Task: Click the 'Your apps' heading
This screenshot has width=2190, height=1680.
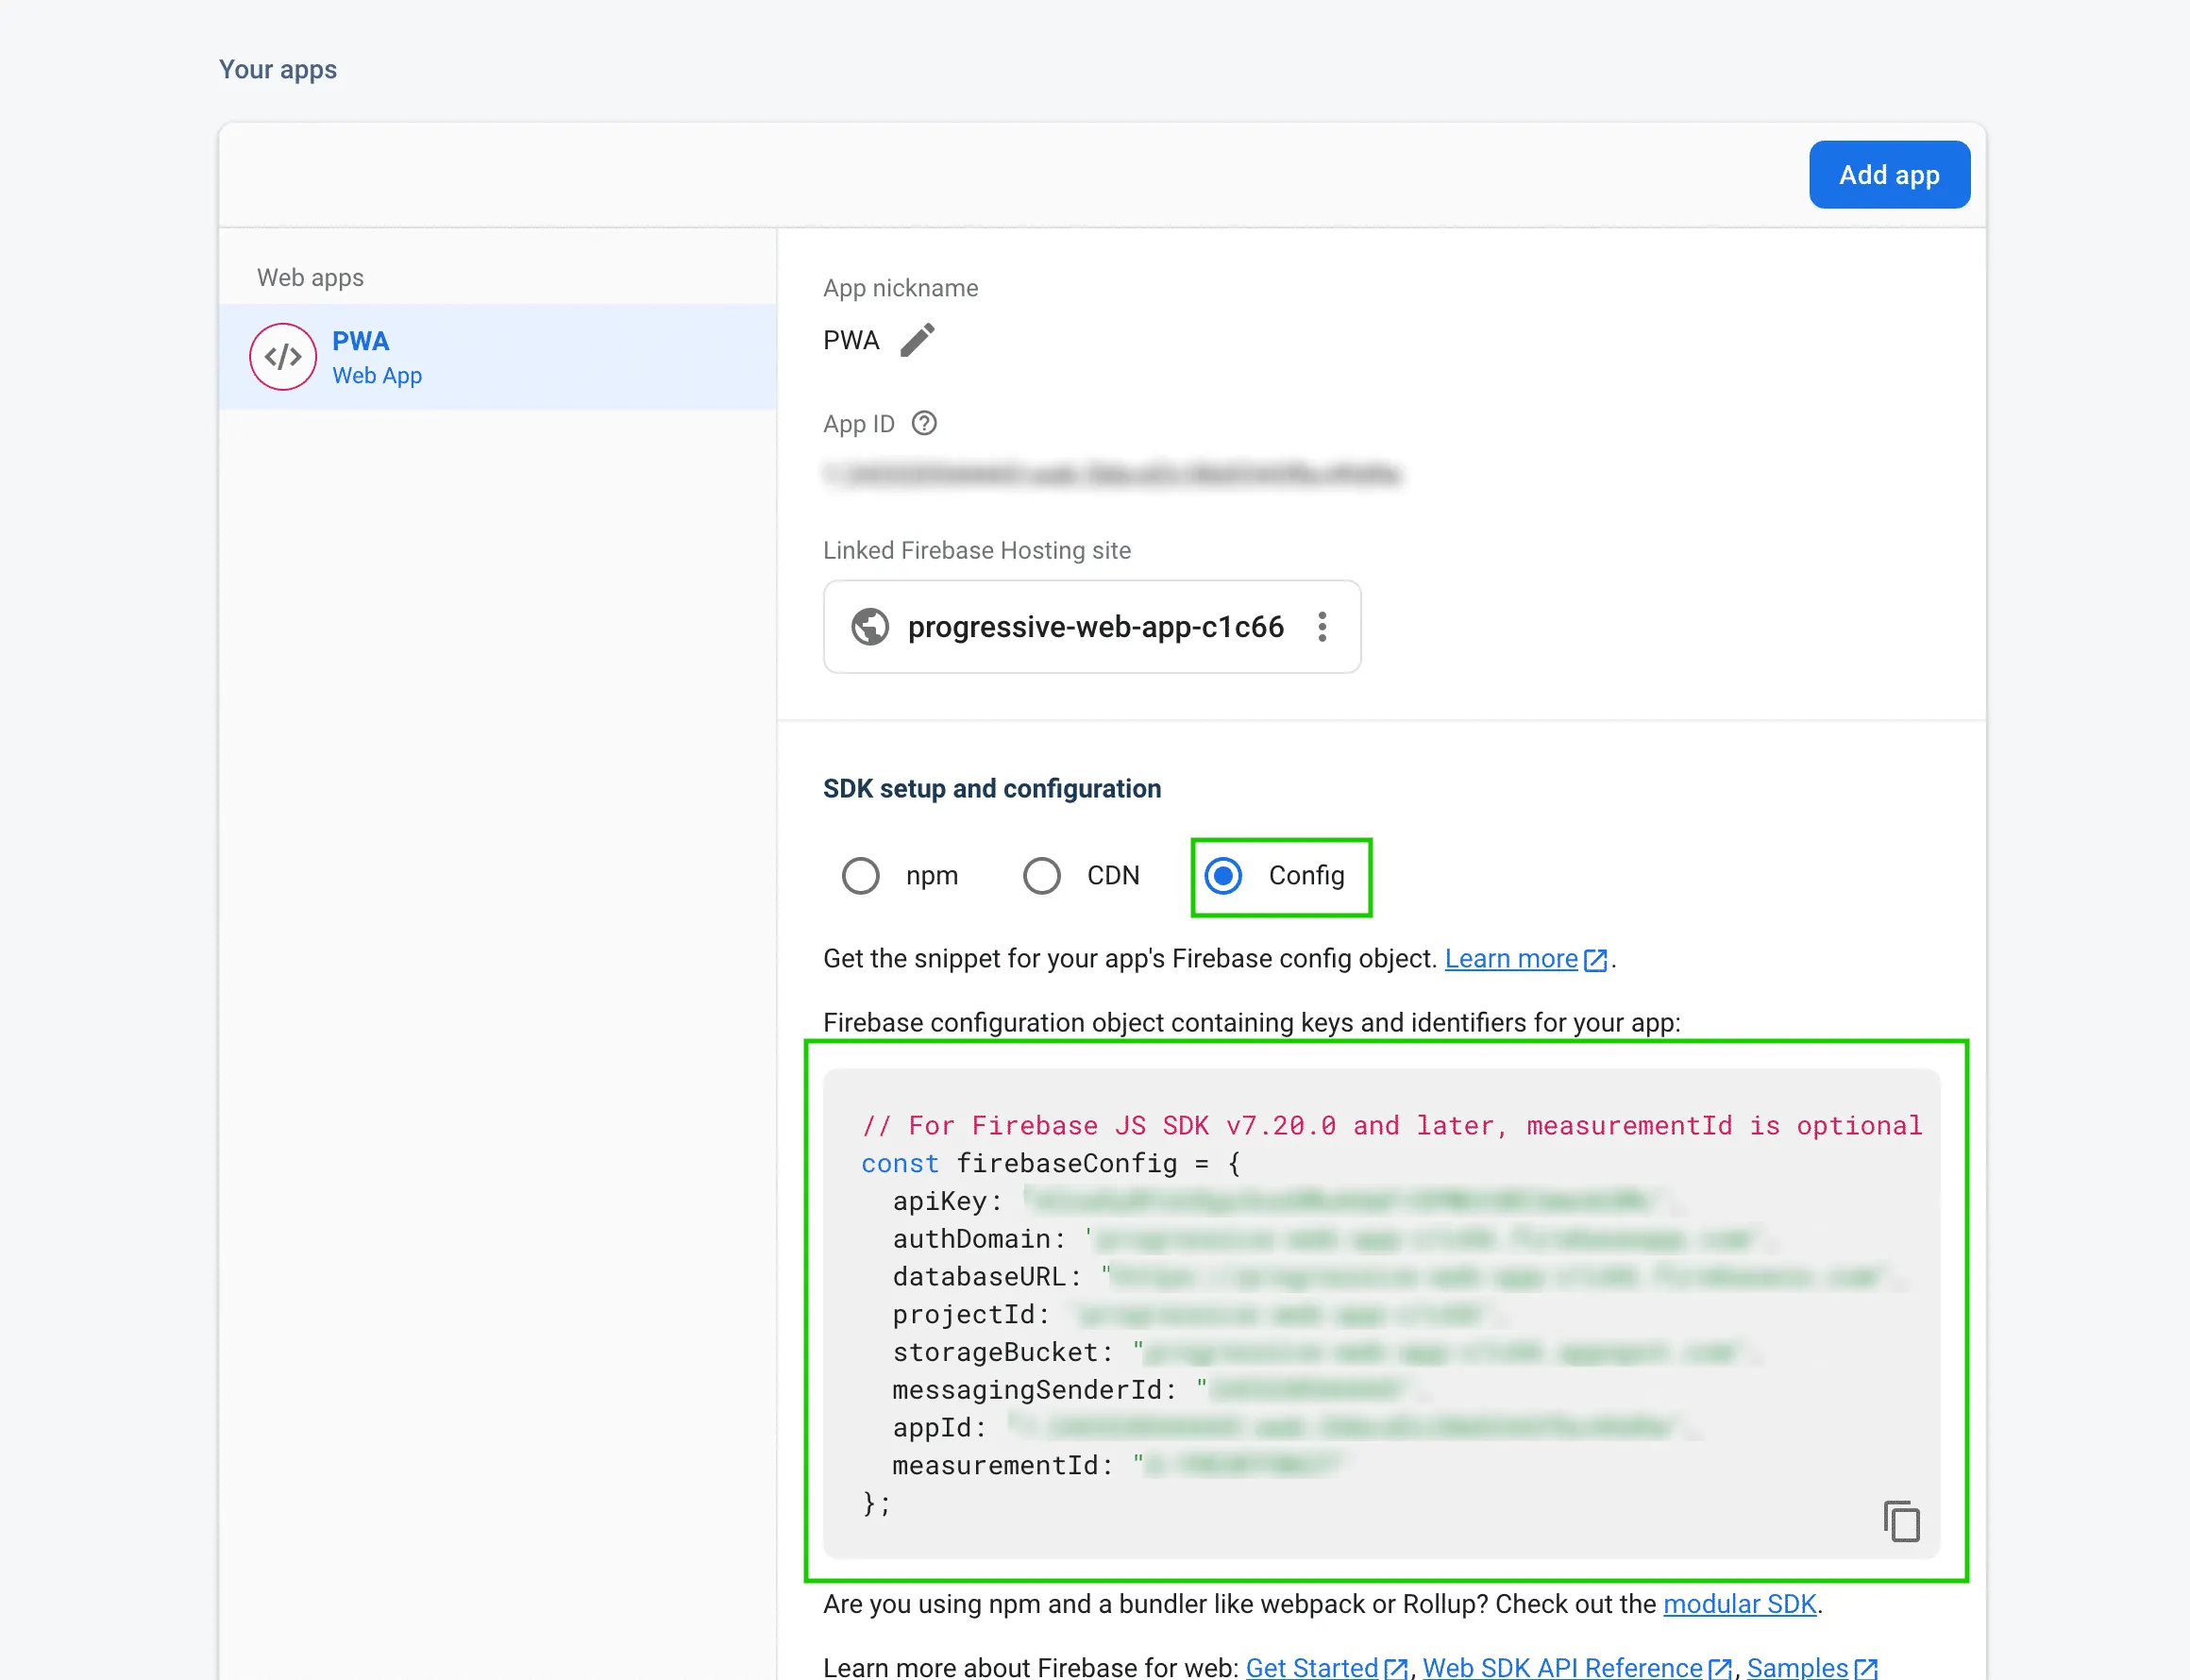Action: point(278,70)
